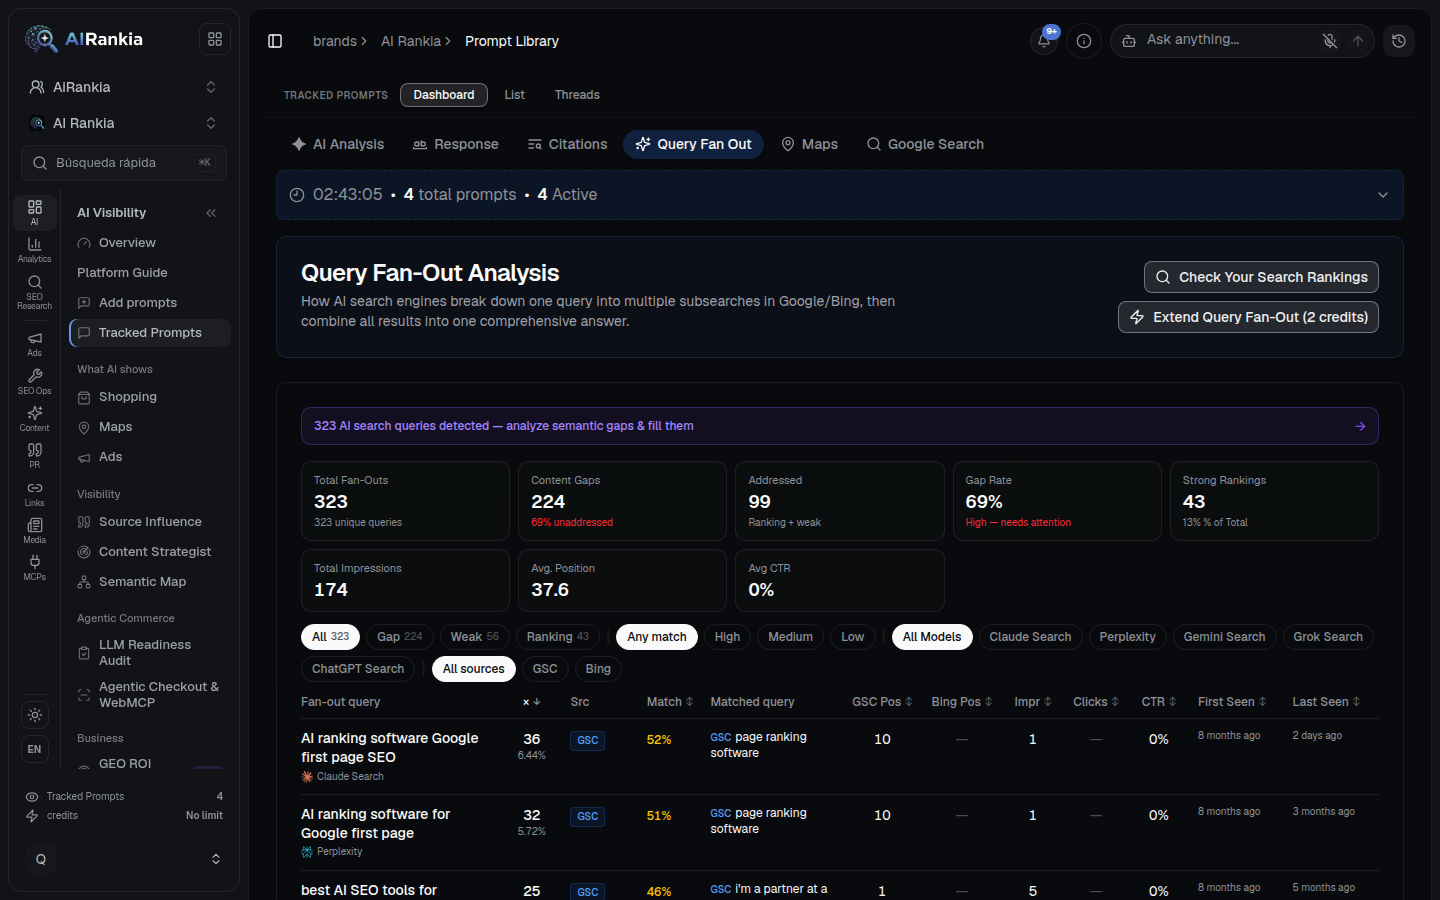Image resolution: width=1440 pixels, height=900 pixels.
Task: Expand the user Q account menu
Action: click(x=124, y=859)
